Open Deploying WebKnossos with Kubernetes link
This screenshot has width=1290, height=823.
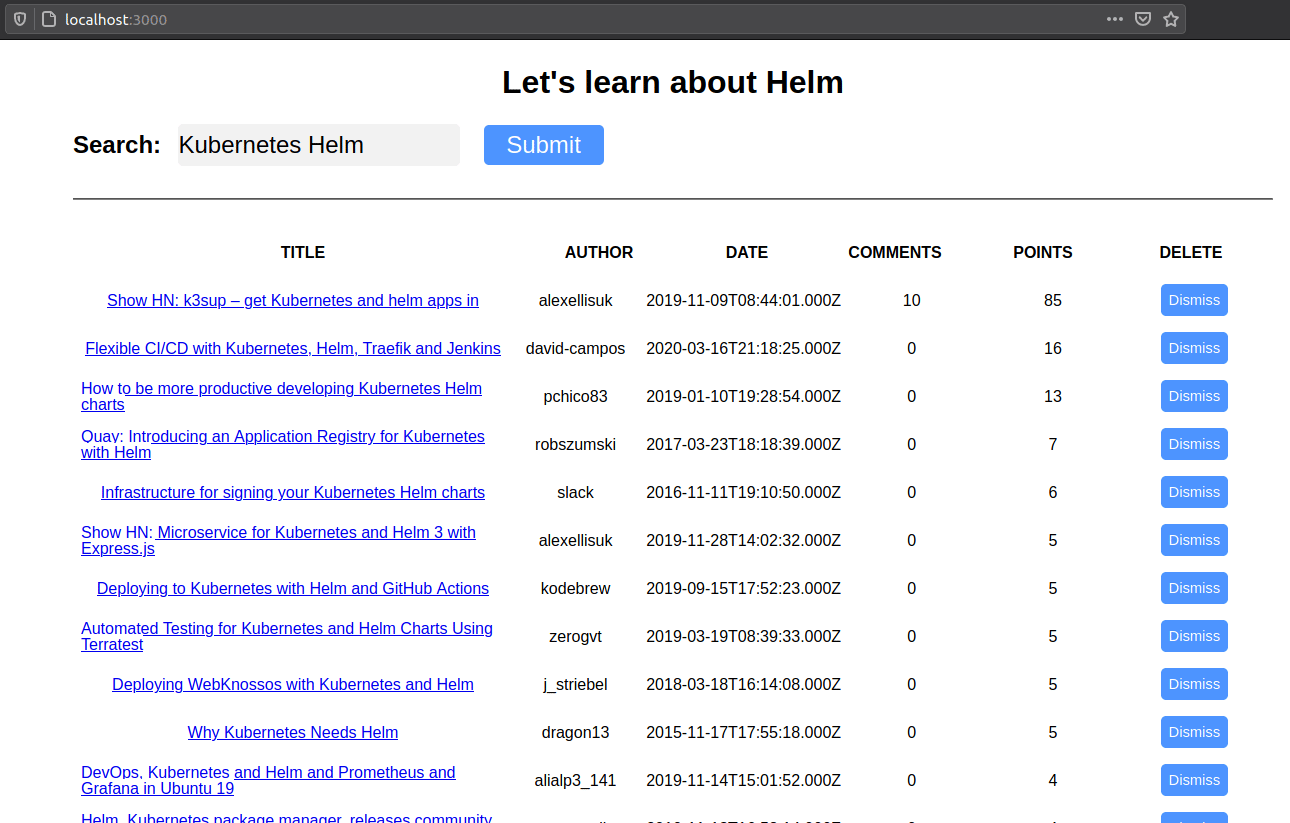click(292, 684)
